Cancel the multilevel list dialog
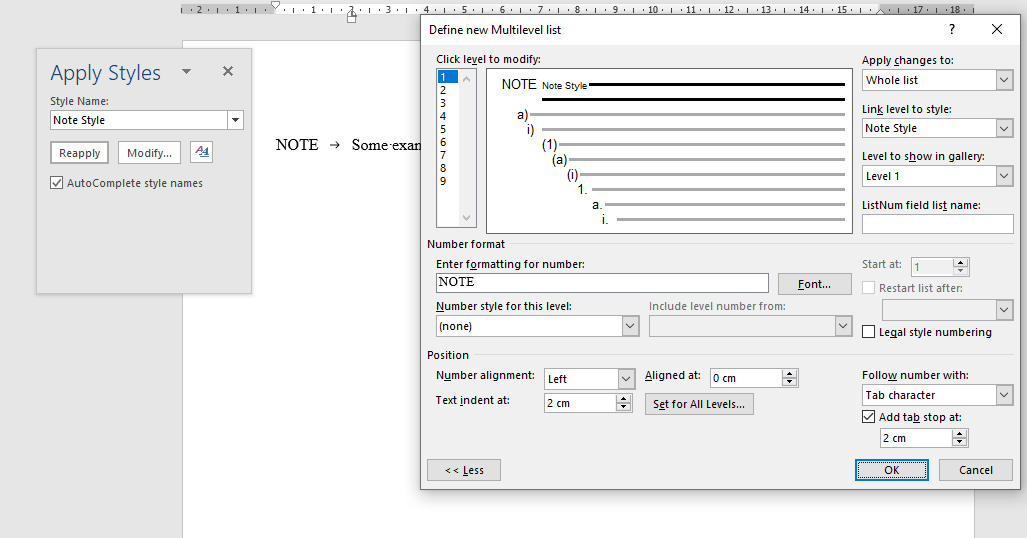Viewport: 1027px width, 538px height. (976, 470)
